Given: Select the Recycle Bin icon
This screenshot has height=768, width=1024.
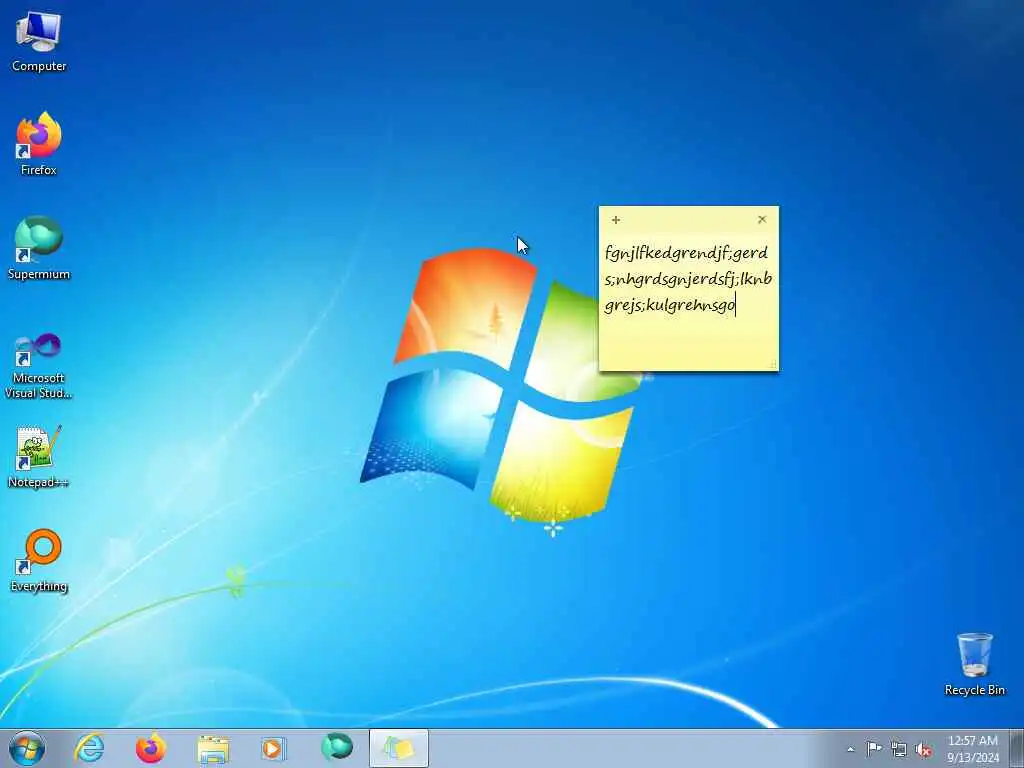Looking at the screenshot, I should coord(974,664).
